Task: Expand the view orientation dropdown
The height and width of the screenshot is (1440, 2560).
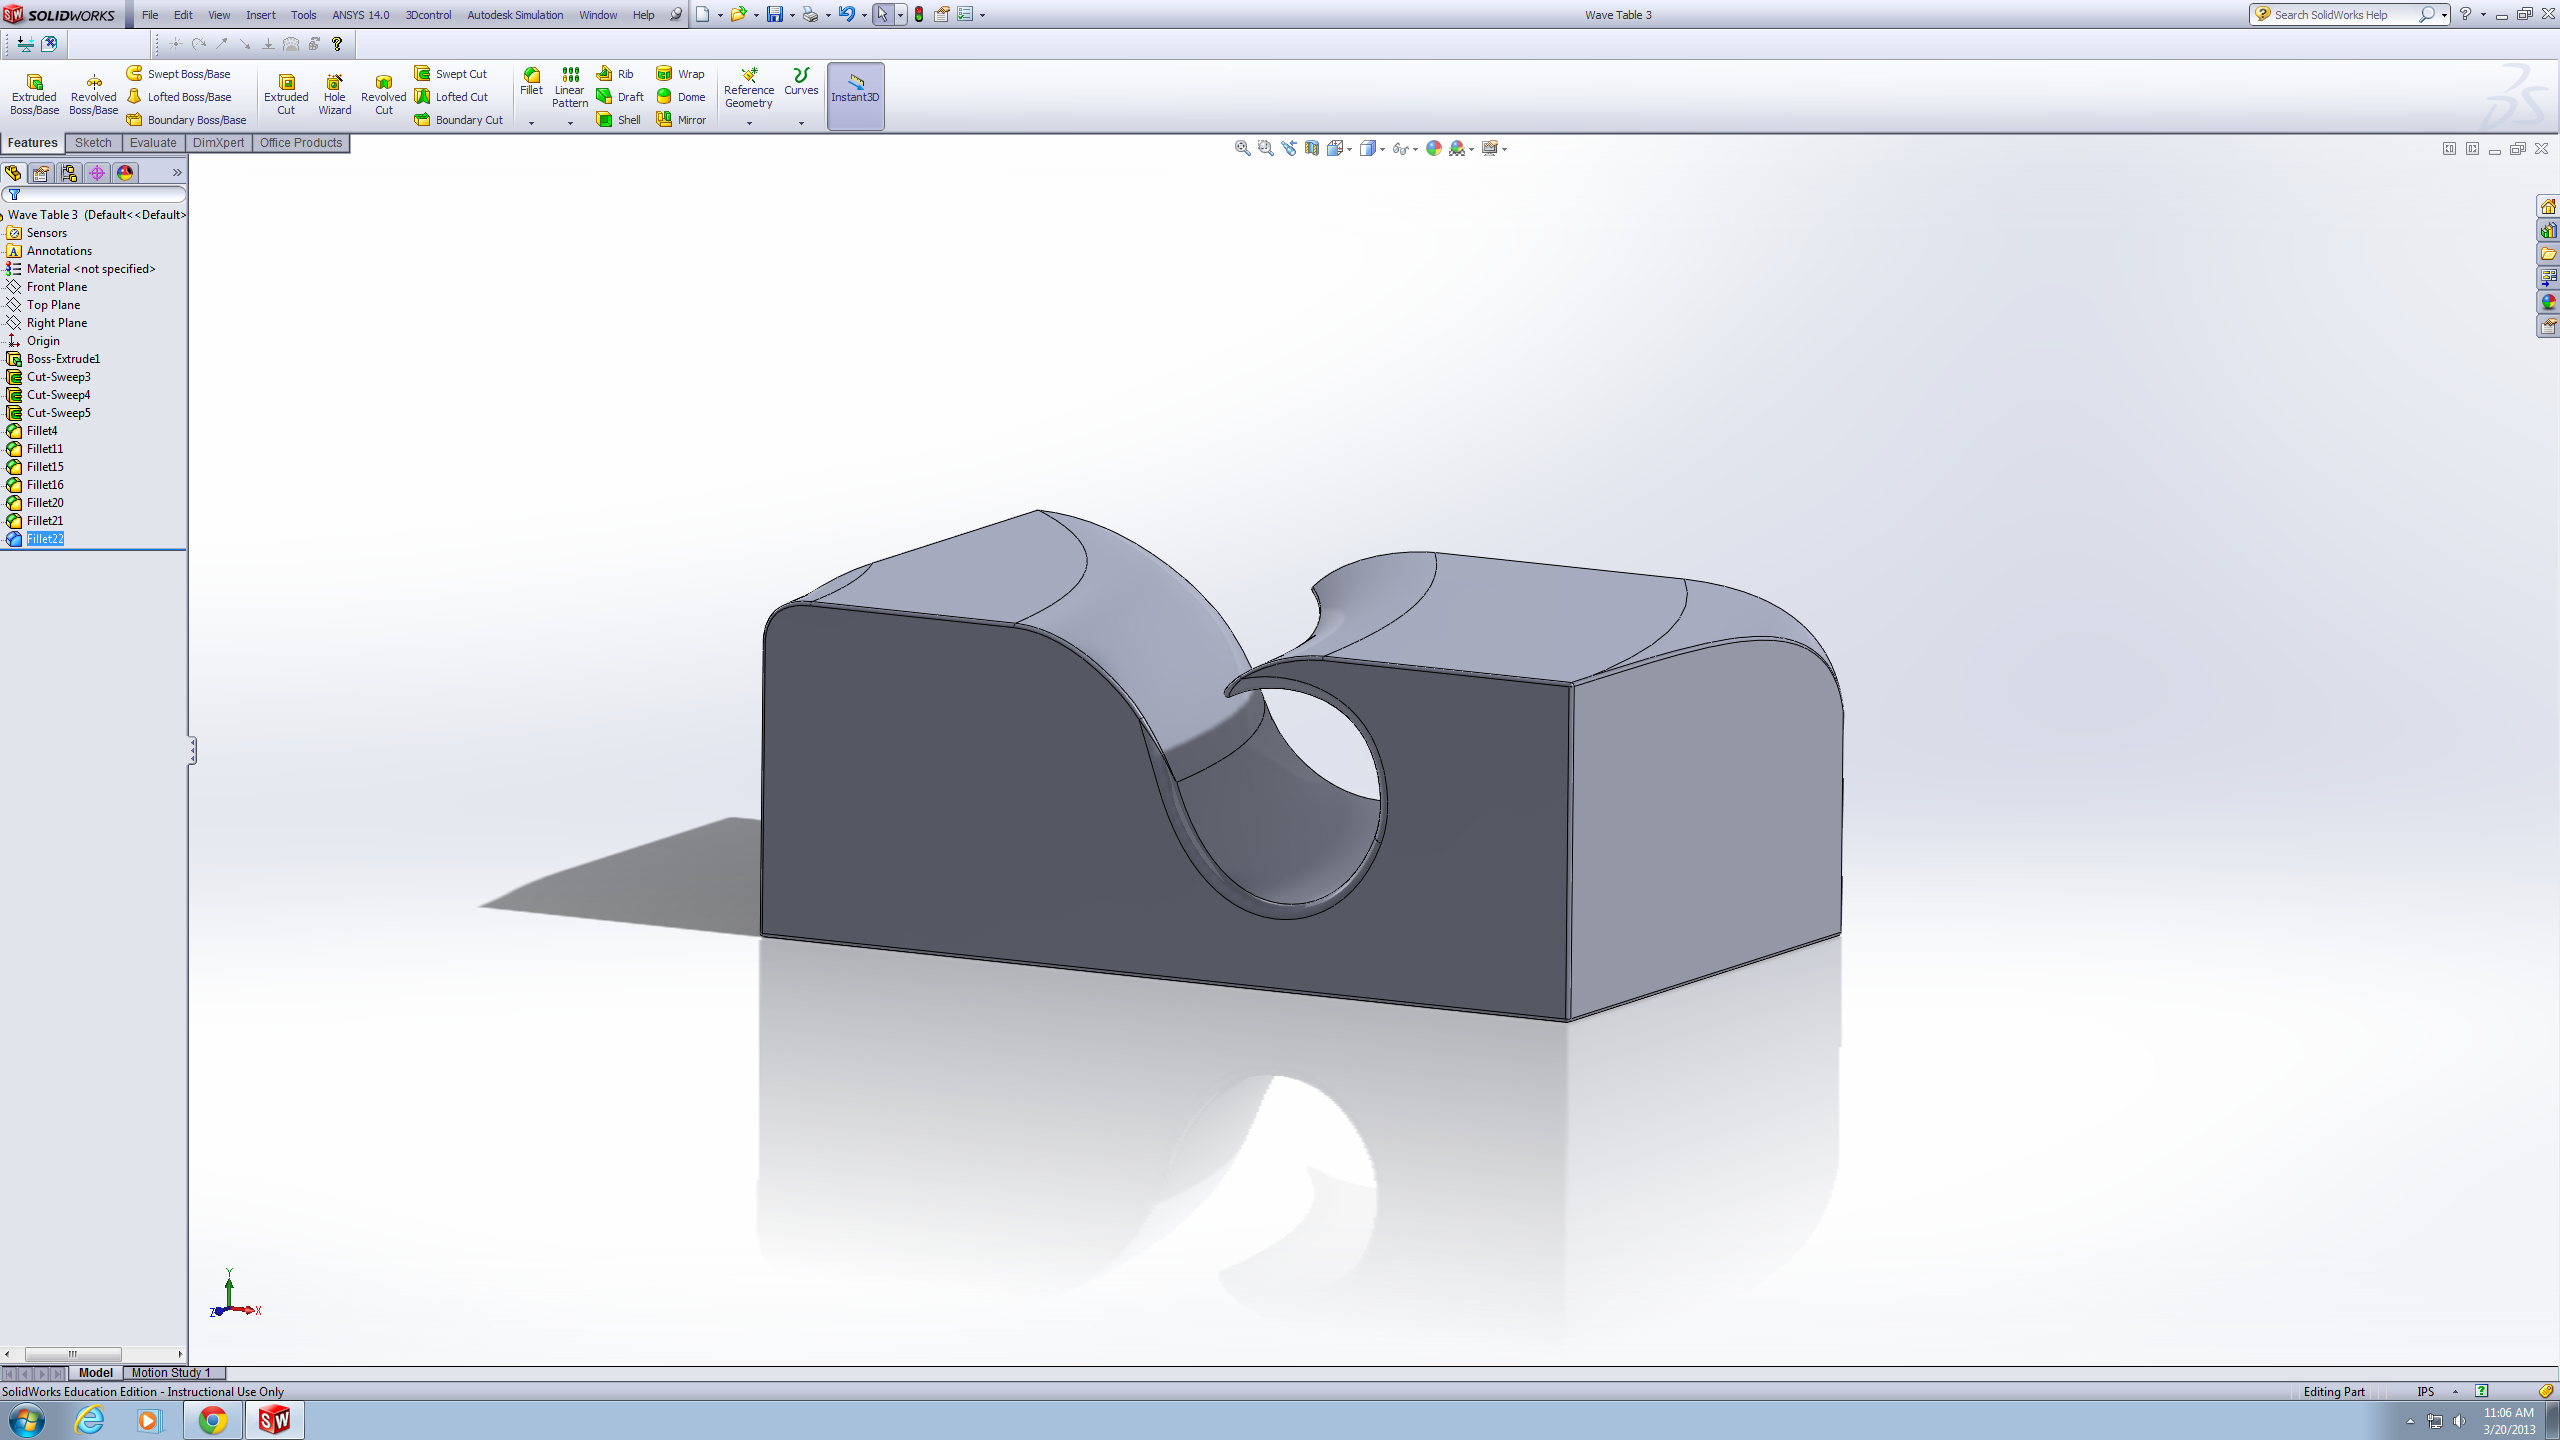Action: coord(1347,148)
